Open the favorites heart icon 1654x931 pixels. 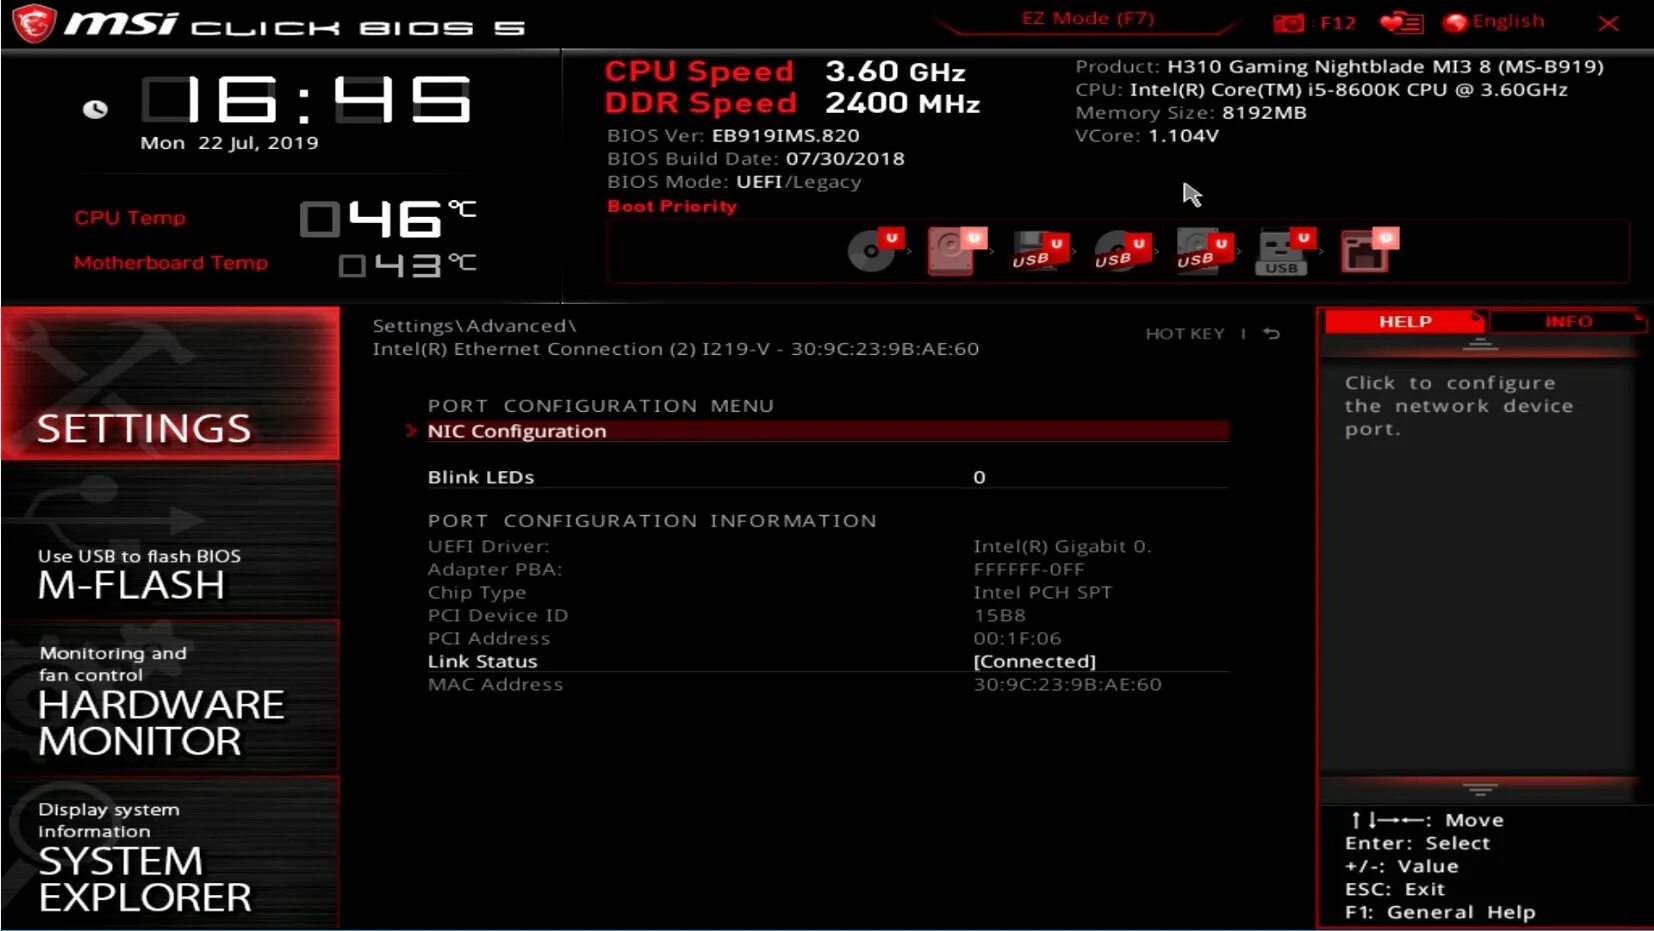1400,22
